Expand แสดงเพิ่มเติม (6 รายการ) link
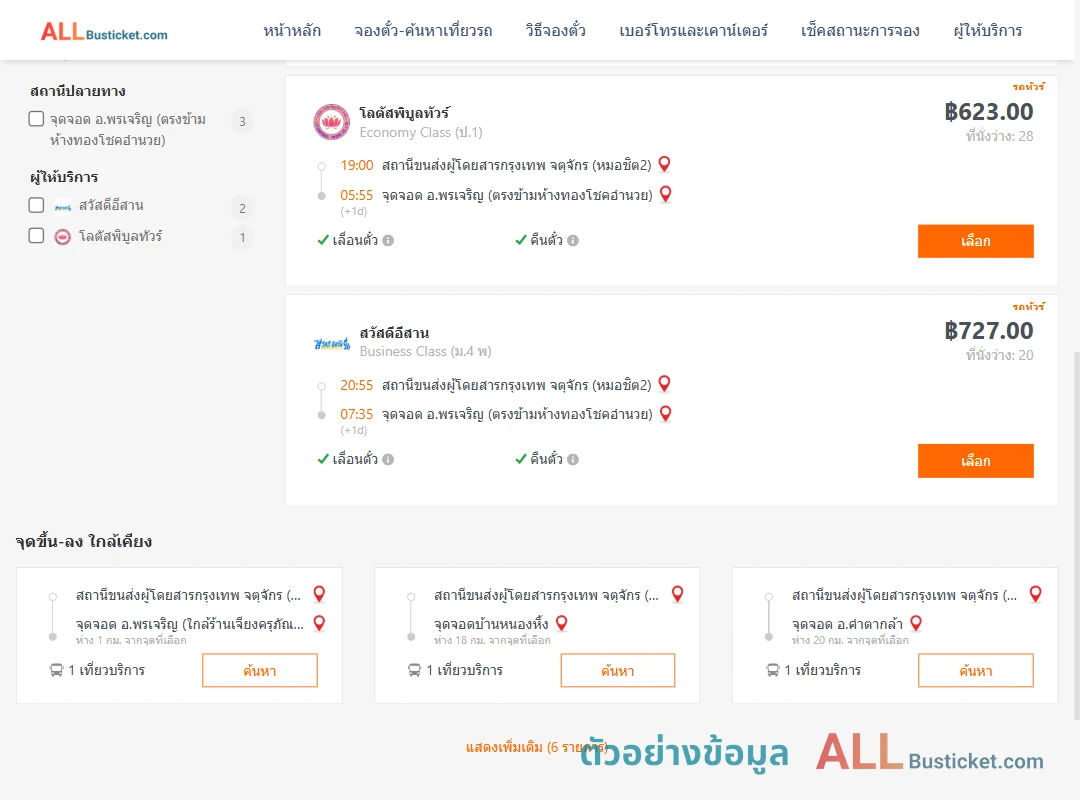This screenshot has height=800, width=1080. (x=537, y=747)
